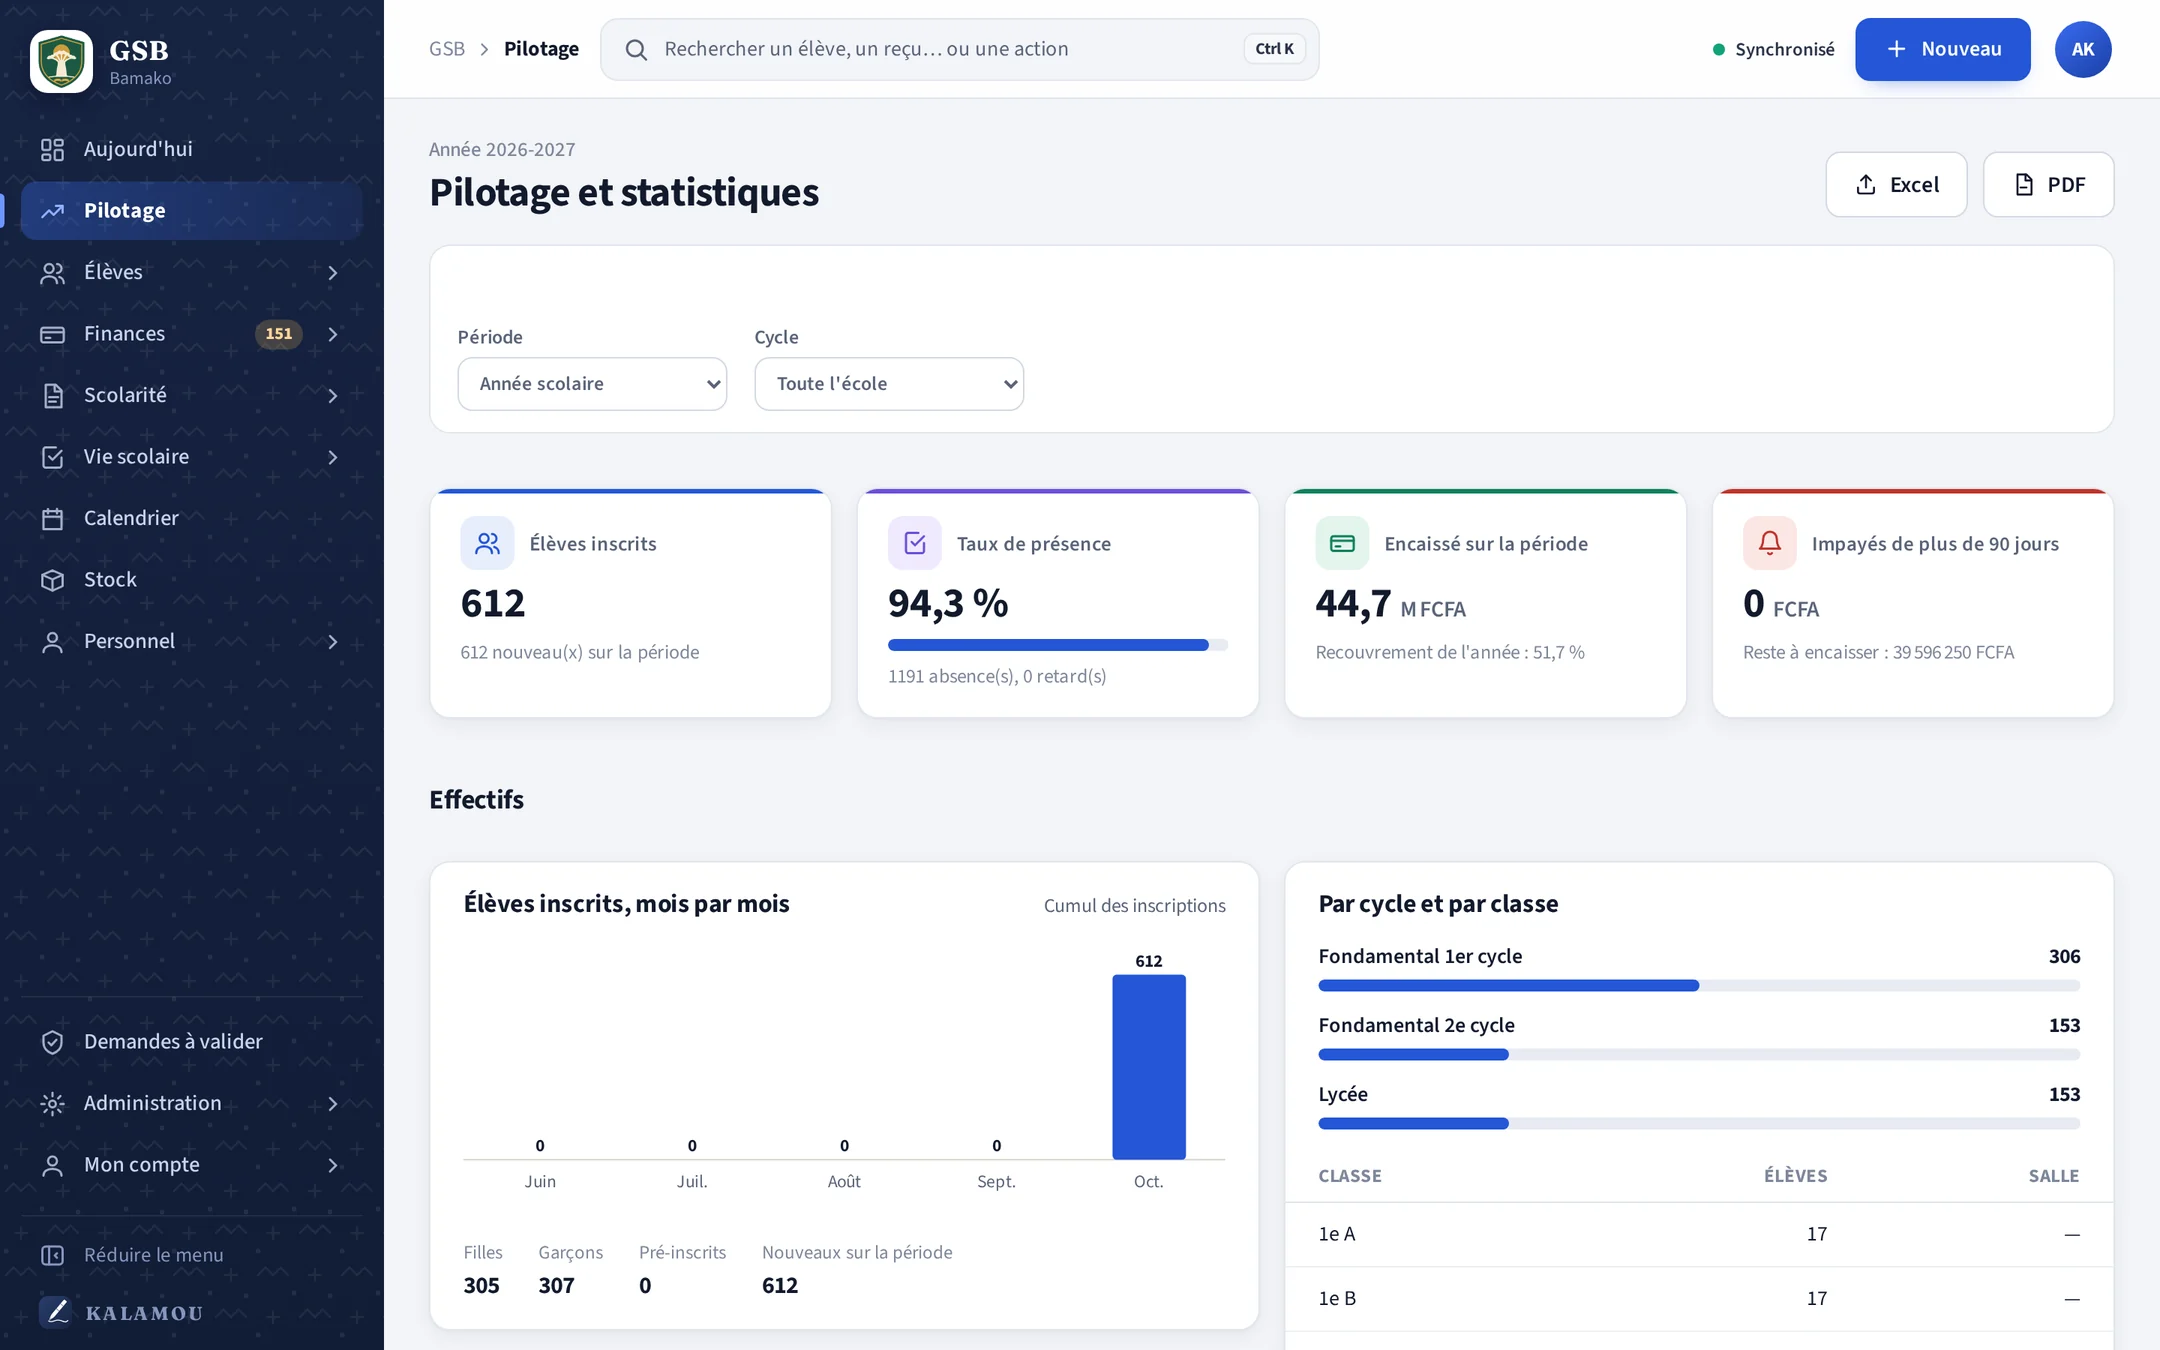Click the Taux de présence progress bar
This screenshot has width=2160, height=1350.
pyautogui.click(x=1058, y=645)
